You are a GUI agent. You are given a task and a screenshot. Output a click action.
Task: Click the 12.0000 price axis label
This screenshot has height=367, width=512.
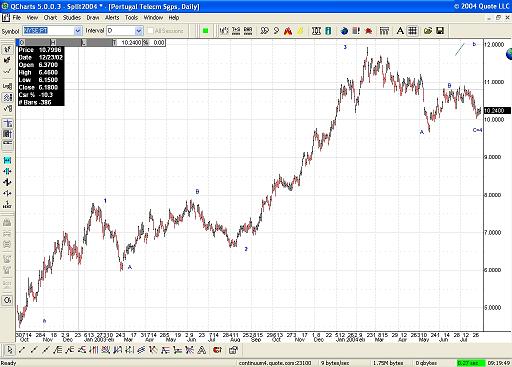coord(494,45)
